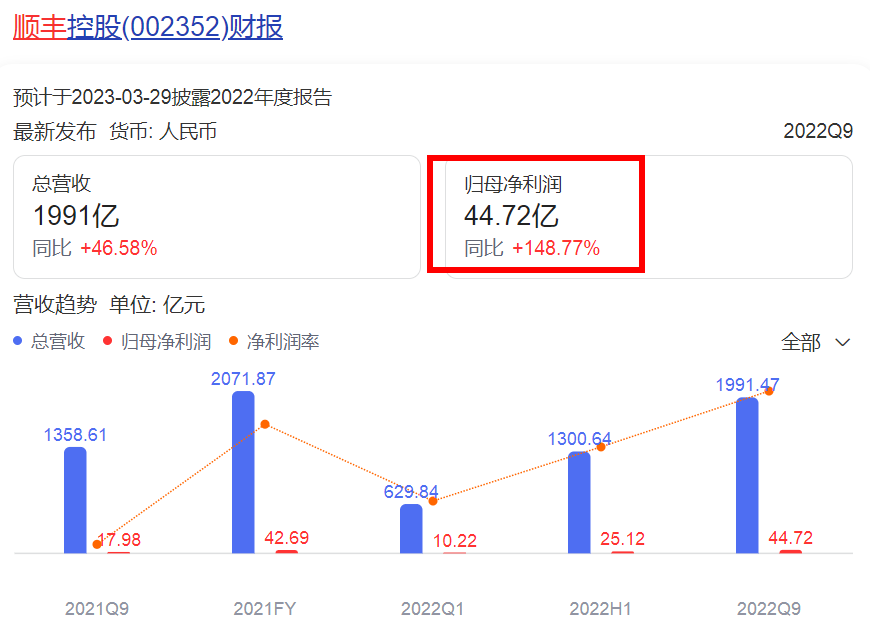The image size is (870, 628).
Task: Click the blue 总营收 legend dot
Action: tap(18, 342)
